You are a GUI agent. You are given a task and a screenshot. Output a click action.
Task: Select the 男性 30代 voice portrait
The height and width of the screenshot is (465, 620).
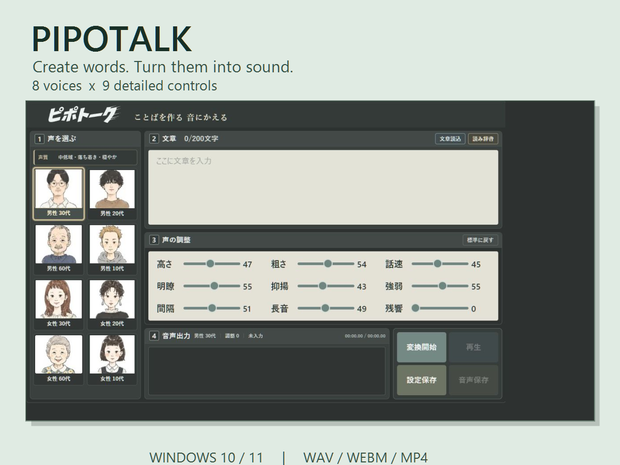point(59,193)
